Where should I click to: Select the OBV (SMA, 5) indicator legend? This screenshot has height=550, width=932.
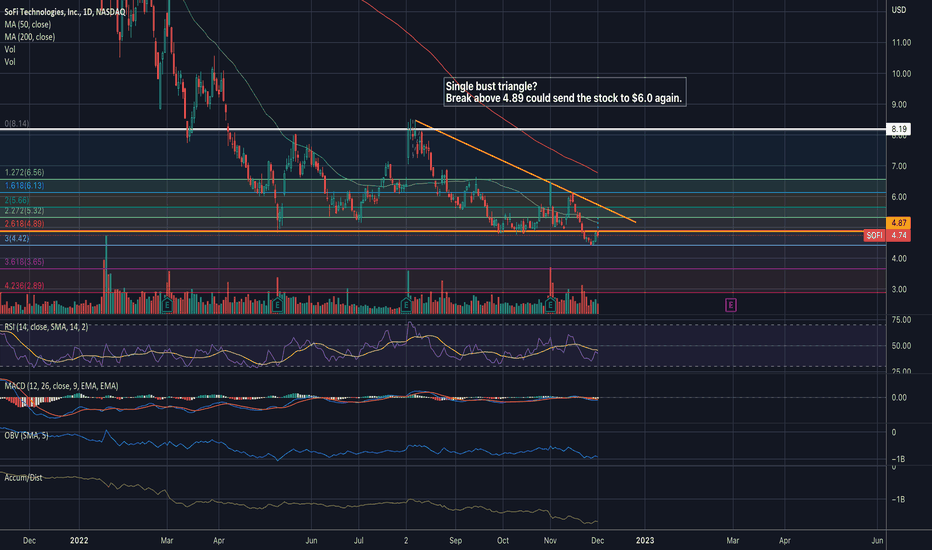(x=26, y=436)
